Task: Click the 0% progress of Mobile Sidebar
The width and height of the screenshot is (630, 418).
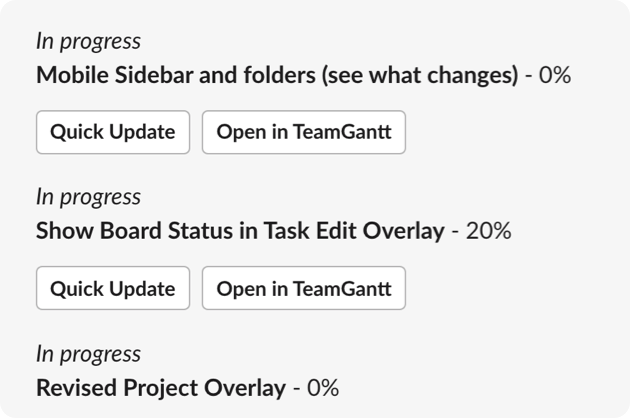Action: [554, 75]
